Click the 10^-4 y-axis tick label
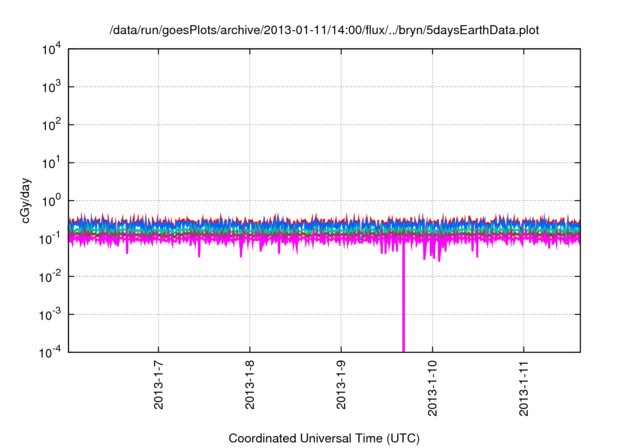Viewport: 640px width, 448px height. point(50,352)
